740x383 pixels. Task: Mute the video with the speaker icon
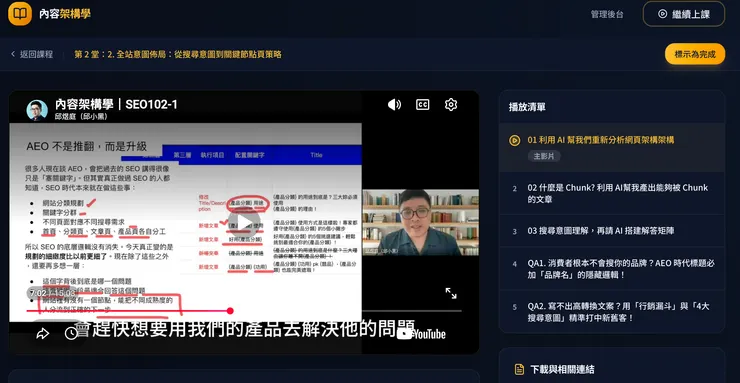(x=394, y=105)
